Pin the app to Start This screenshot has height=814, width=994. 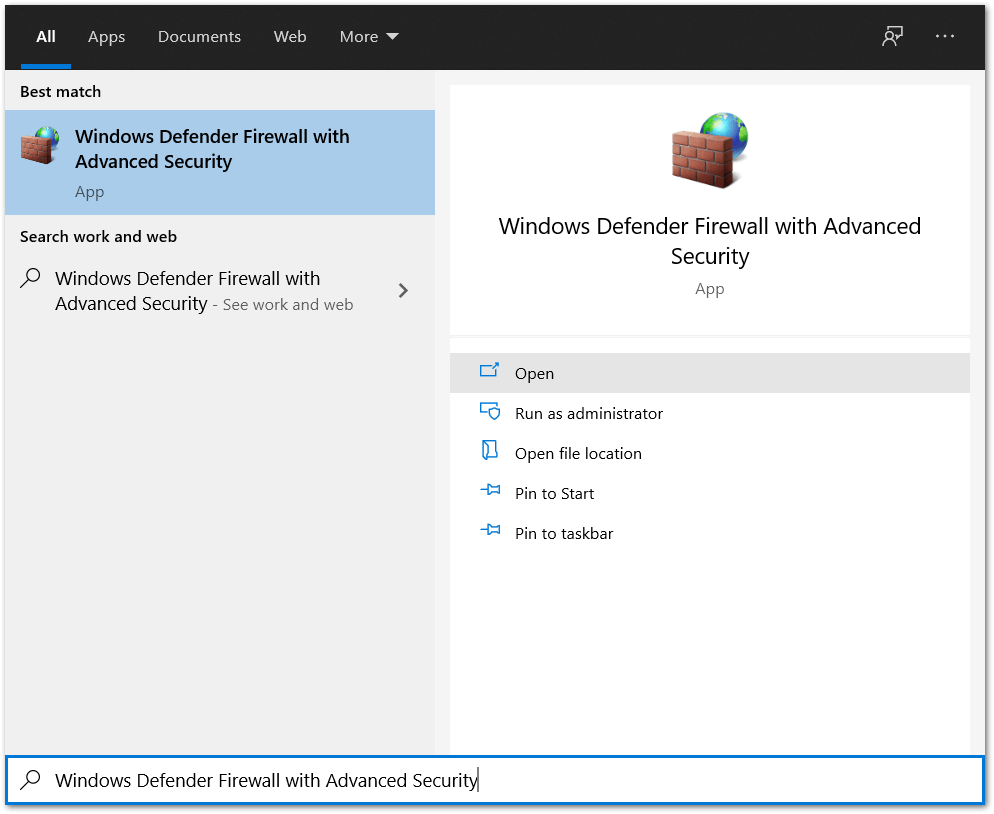pos(710,493)
